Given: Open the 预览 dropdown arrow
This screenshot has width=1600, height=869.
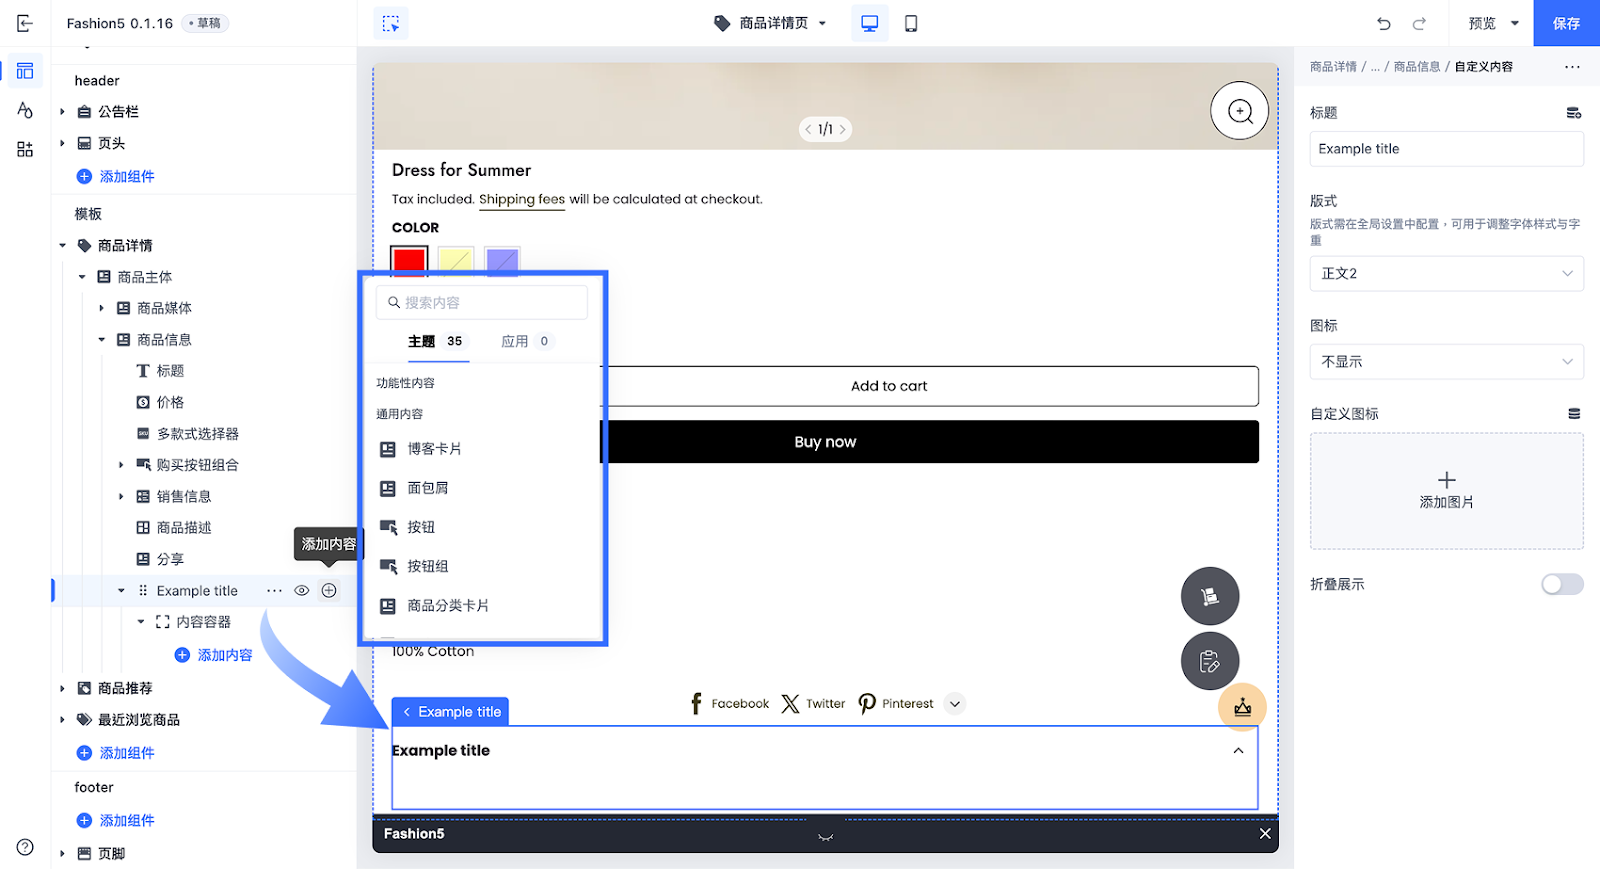Looking at the screenshot, I should click(1515, 23).
